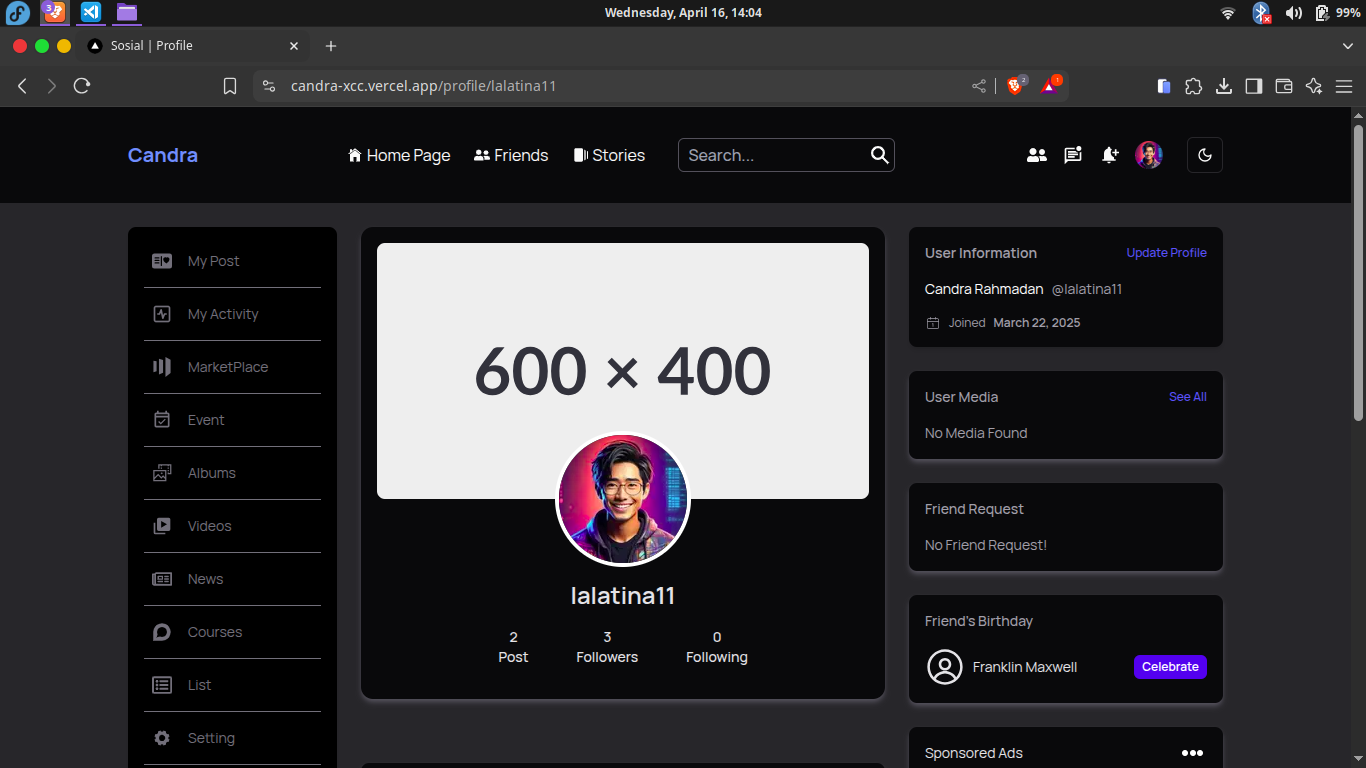Click the system volume icon
Screen dimensions: 1366x768
[1294, 13]
